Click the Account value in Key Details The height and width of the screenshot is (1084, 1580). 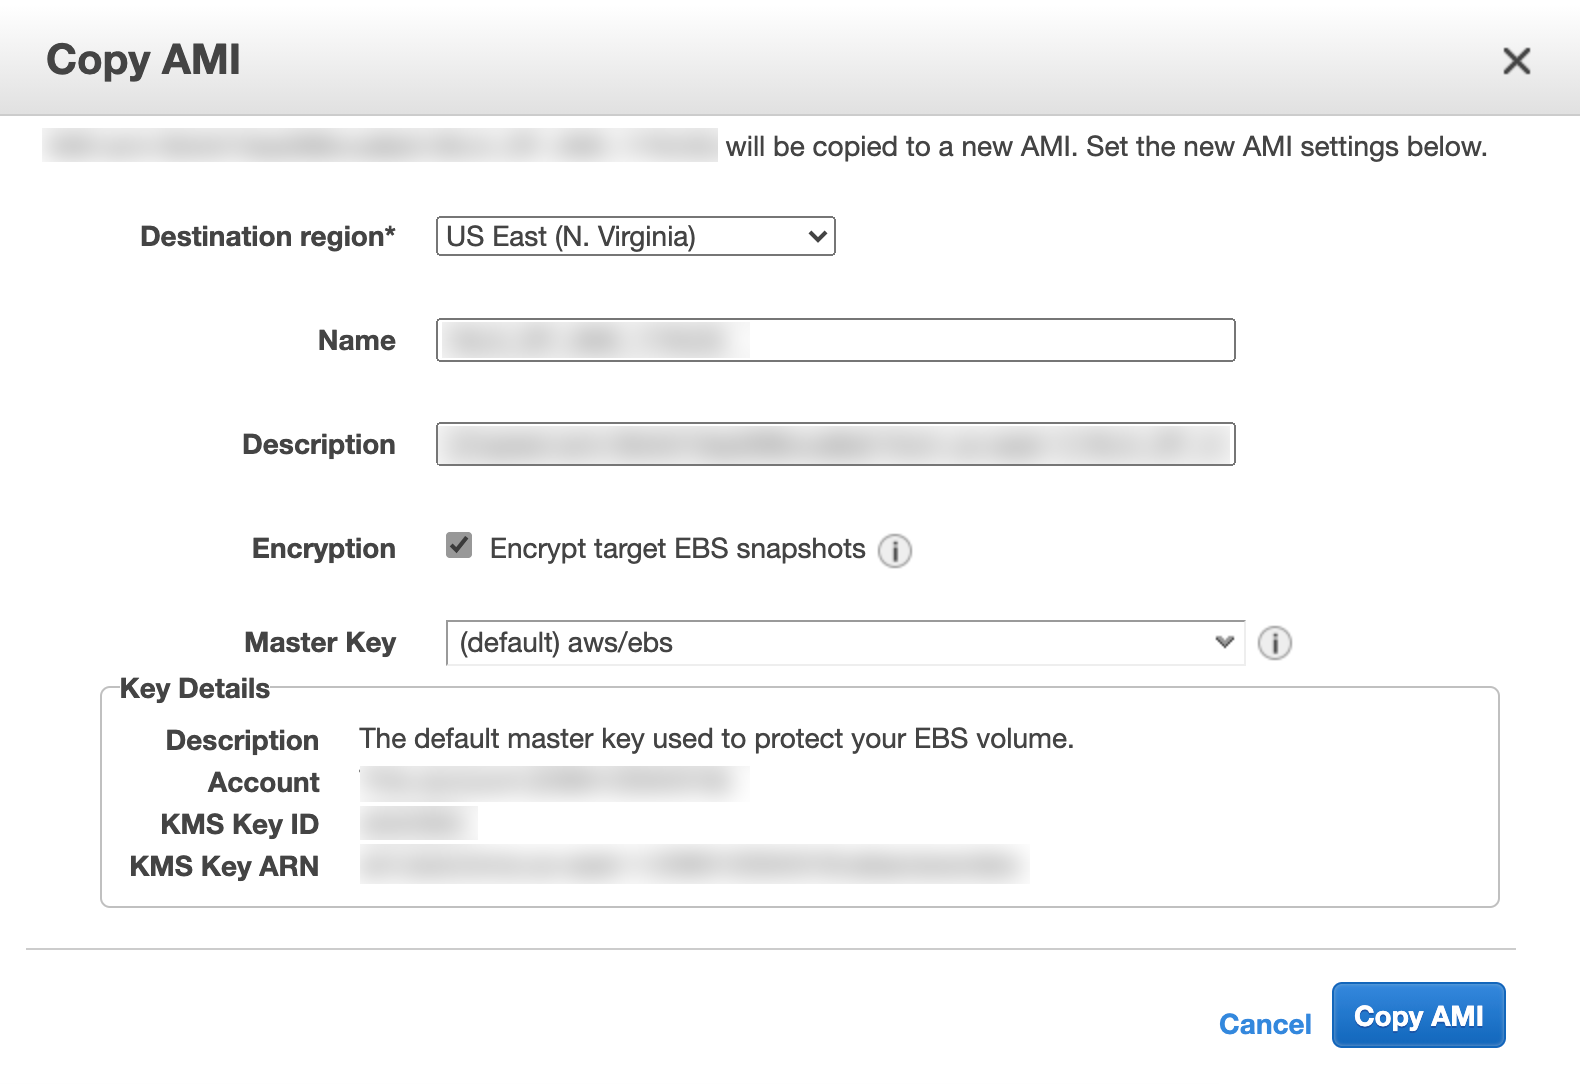click(x=554, y=782)
